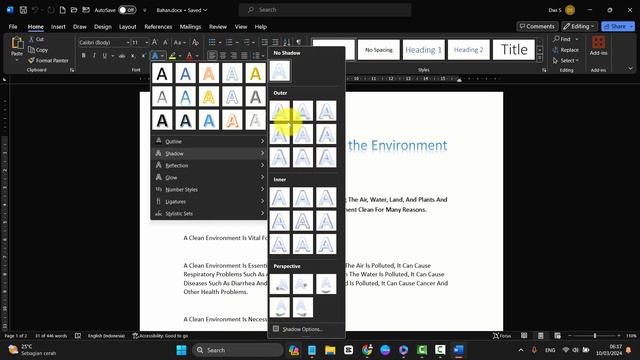
Task: Switch to References tab
Action: (x=158, y=27)
